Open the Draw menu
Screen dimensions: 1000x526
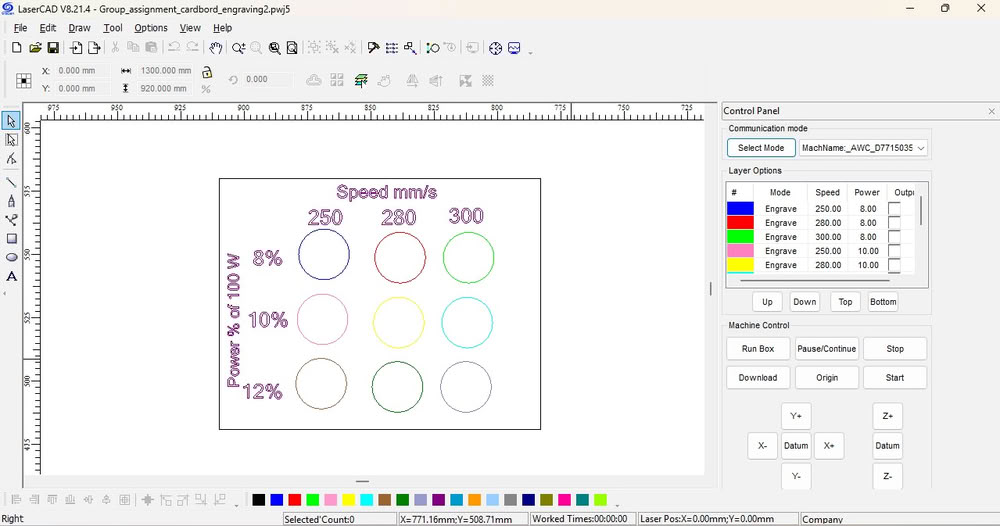(x=80, y=28)
